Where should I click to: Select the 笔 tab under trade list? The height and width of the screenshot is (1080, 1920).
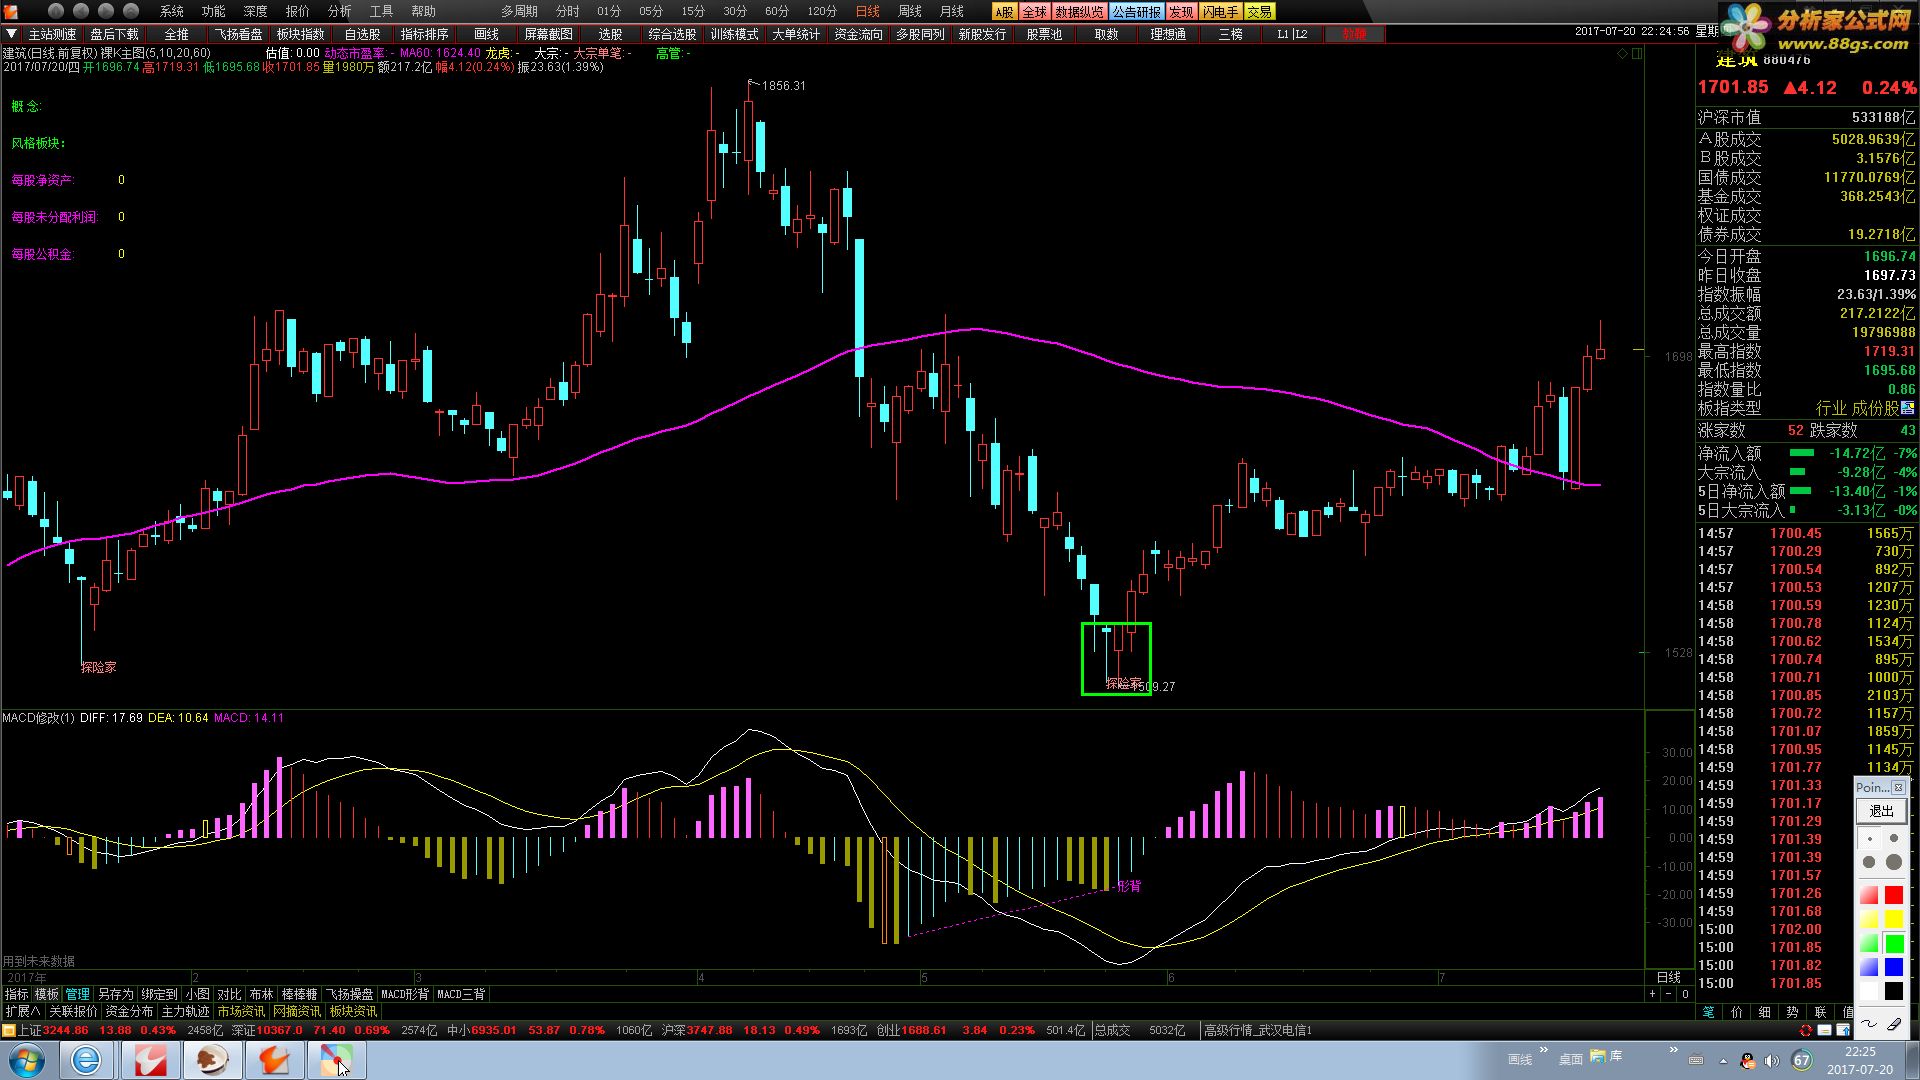(1708, 1012)
